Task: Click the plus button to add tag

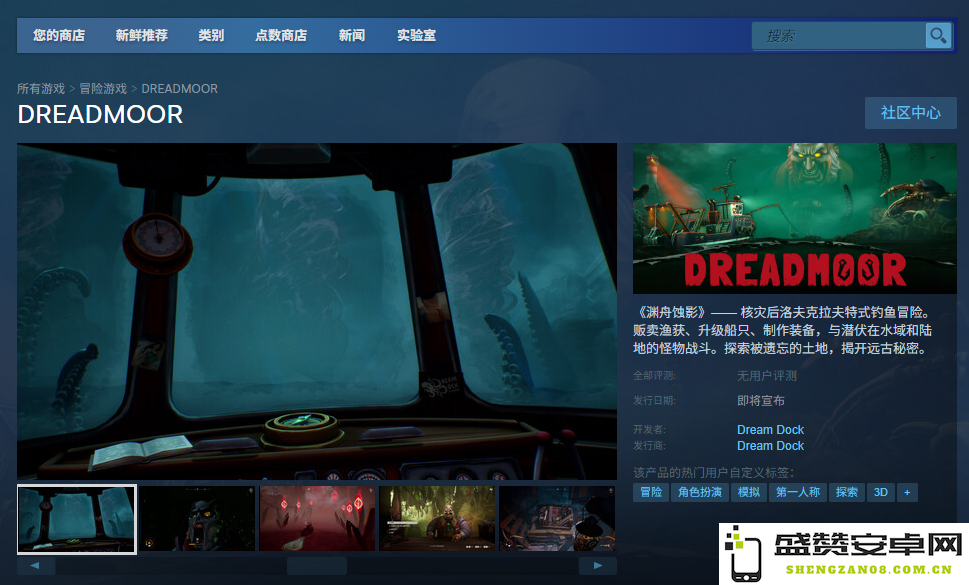Action: [907, 492]
